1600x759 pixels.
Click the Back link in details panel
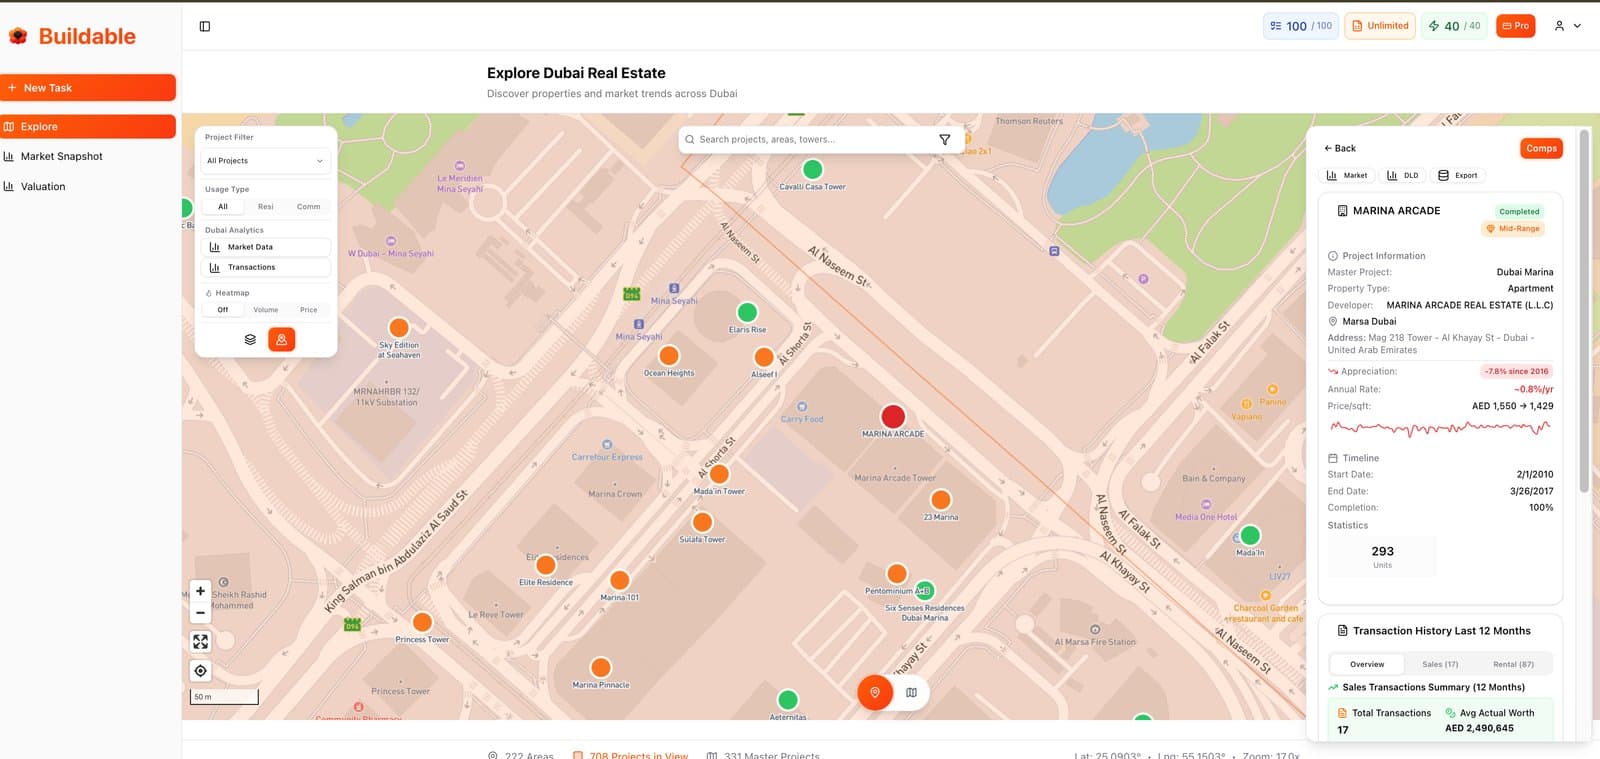pos(1340,148)
